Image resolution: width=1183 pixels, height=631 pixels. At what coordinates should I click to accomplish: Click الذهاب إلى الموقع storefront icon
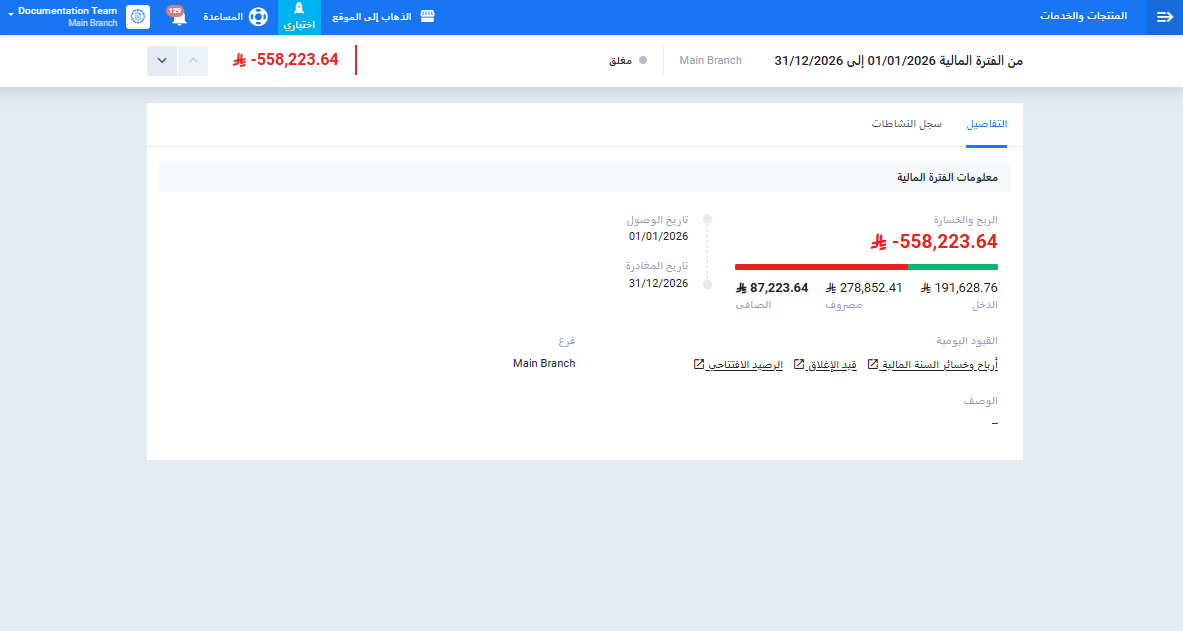(427, 17)
